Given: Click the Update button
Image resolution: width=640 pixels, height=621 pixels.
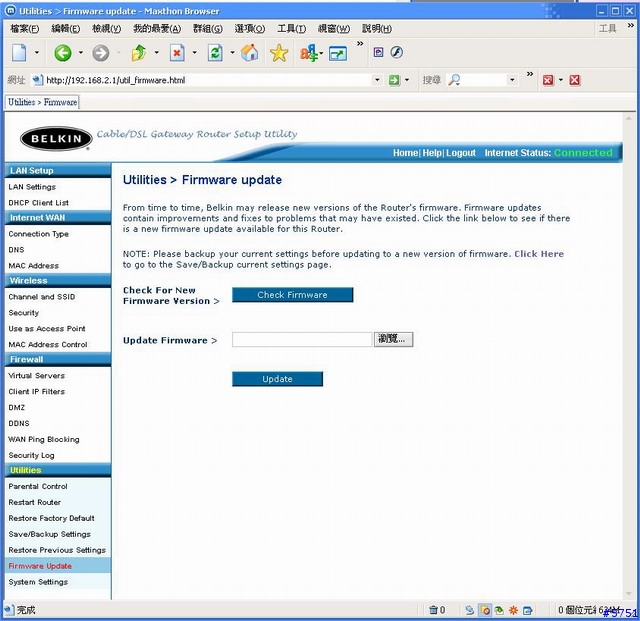Looking at the screenshot, I should 277,379.
